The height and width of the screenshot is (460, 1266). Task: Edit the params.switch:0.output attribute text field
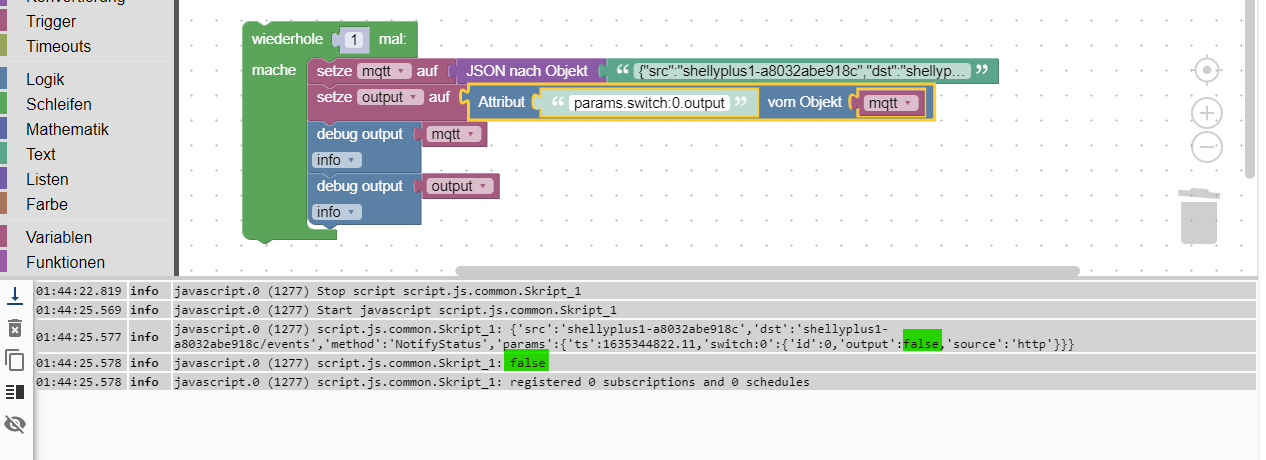(648, 102)
